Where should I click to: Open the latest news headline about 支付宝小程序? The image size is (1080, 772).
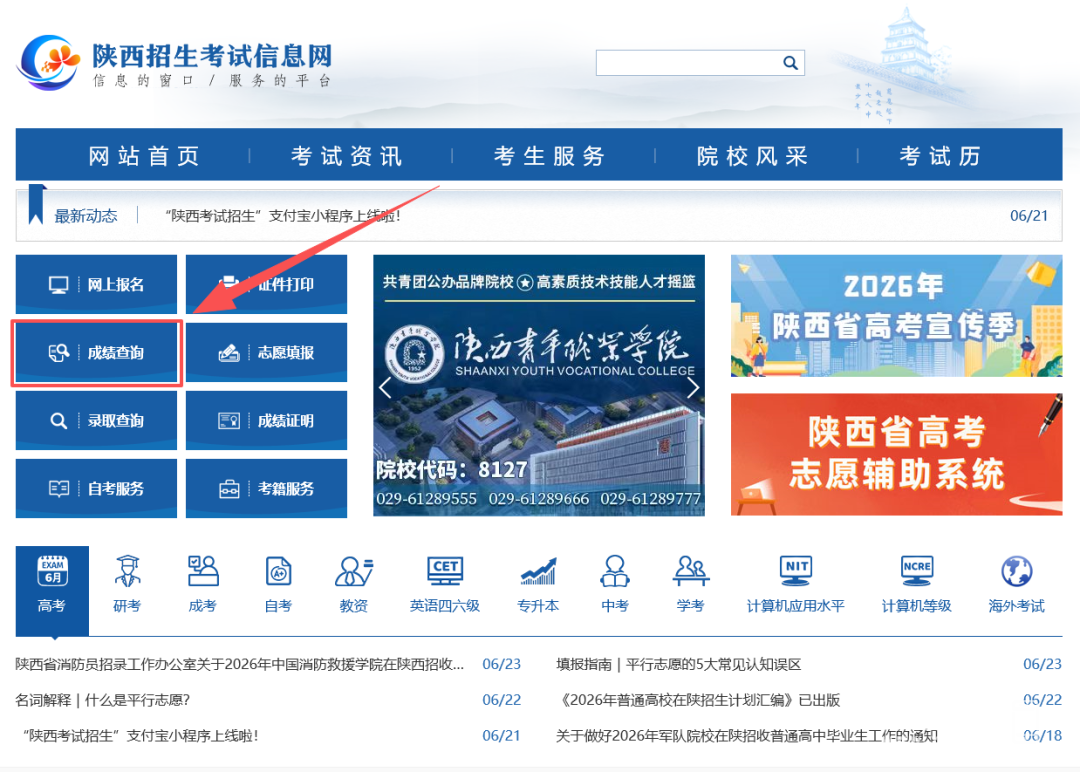pos(283,216)
